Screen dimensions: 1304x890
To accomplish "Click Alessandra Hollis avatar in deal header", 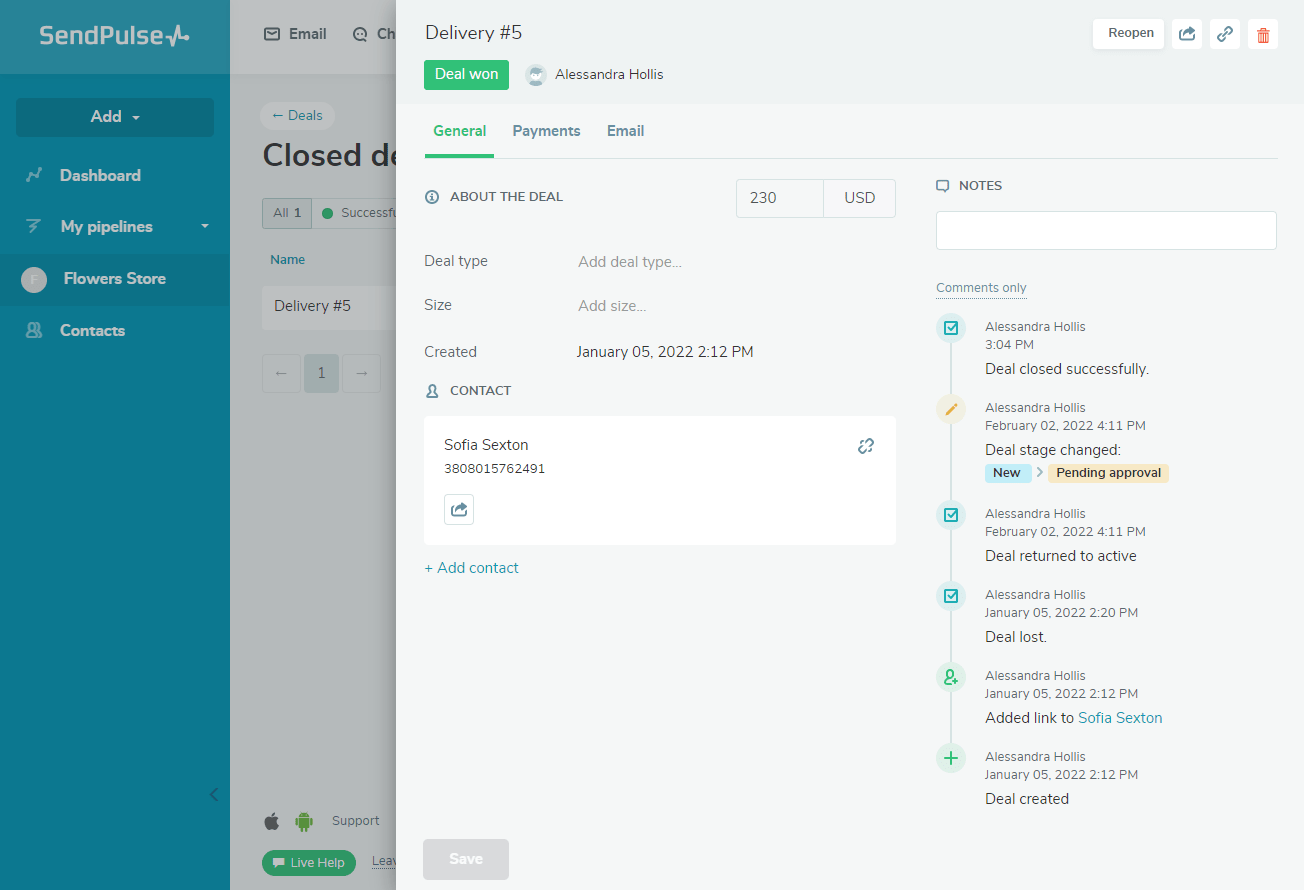I will pyautogui.click(x=536, y=75).
